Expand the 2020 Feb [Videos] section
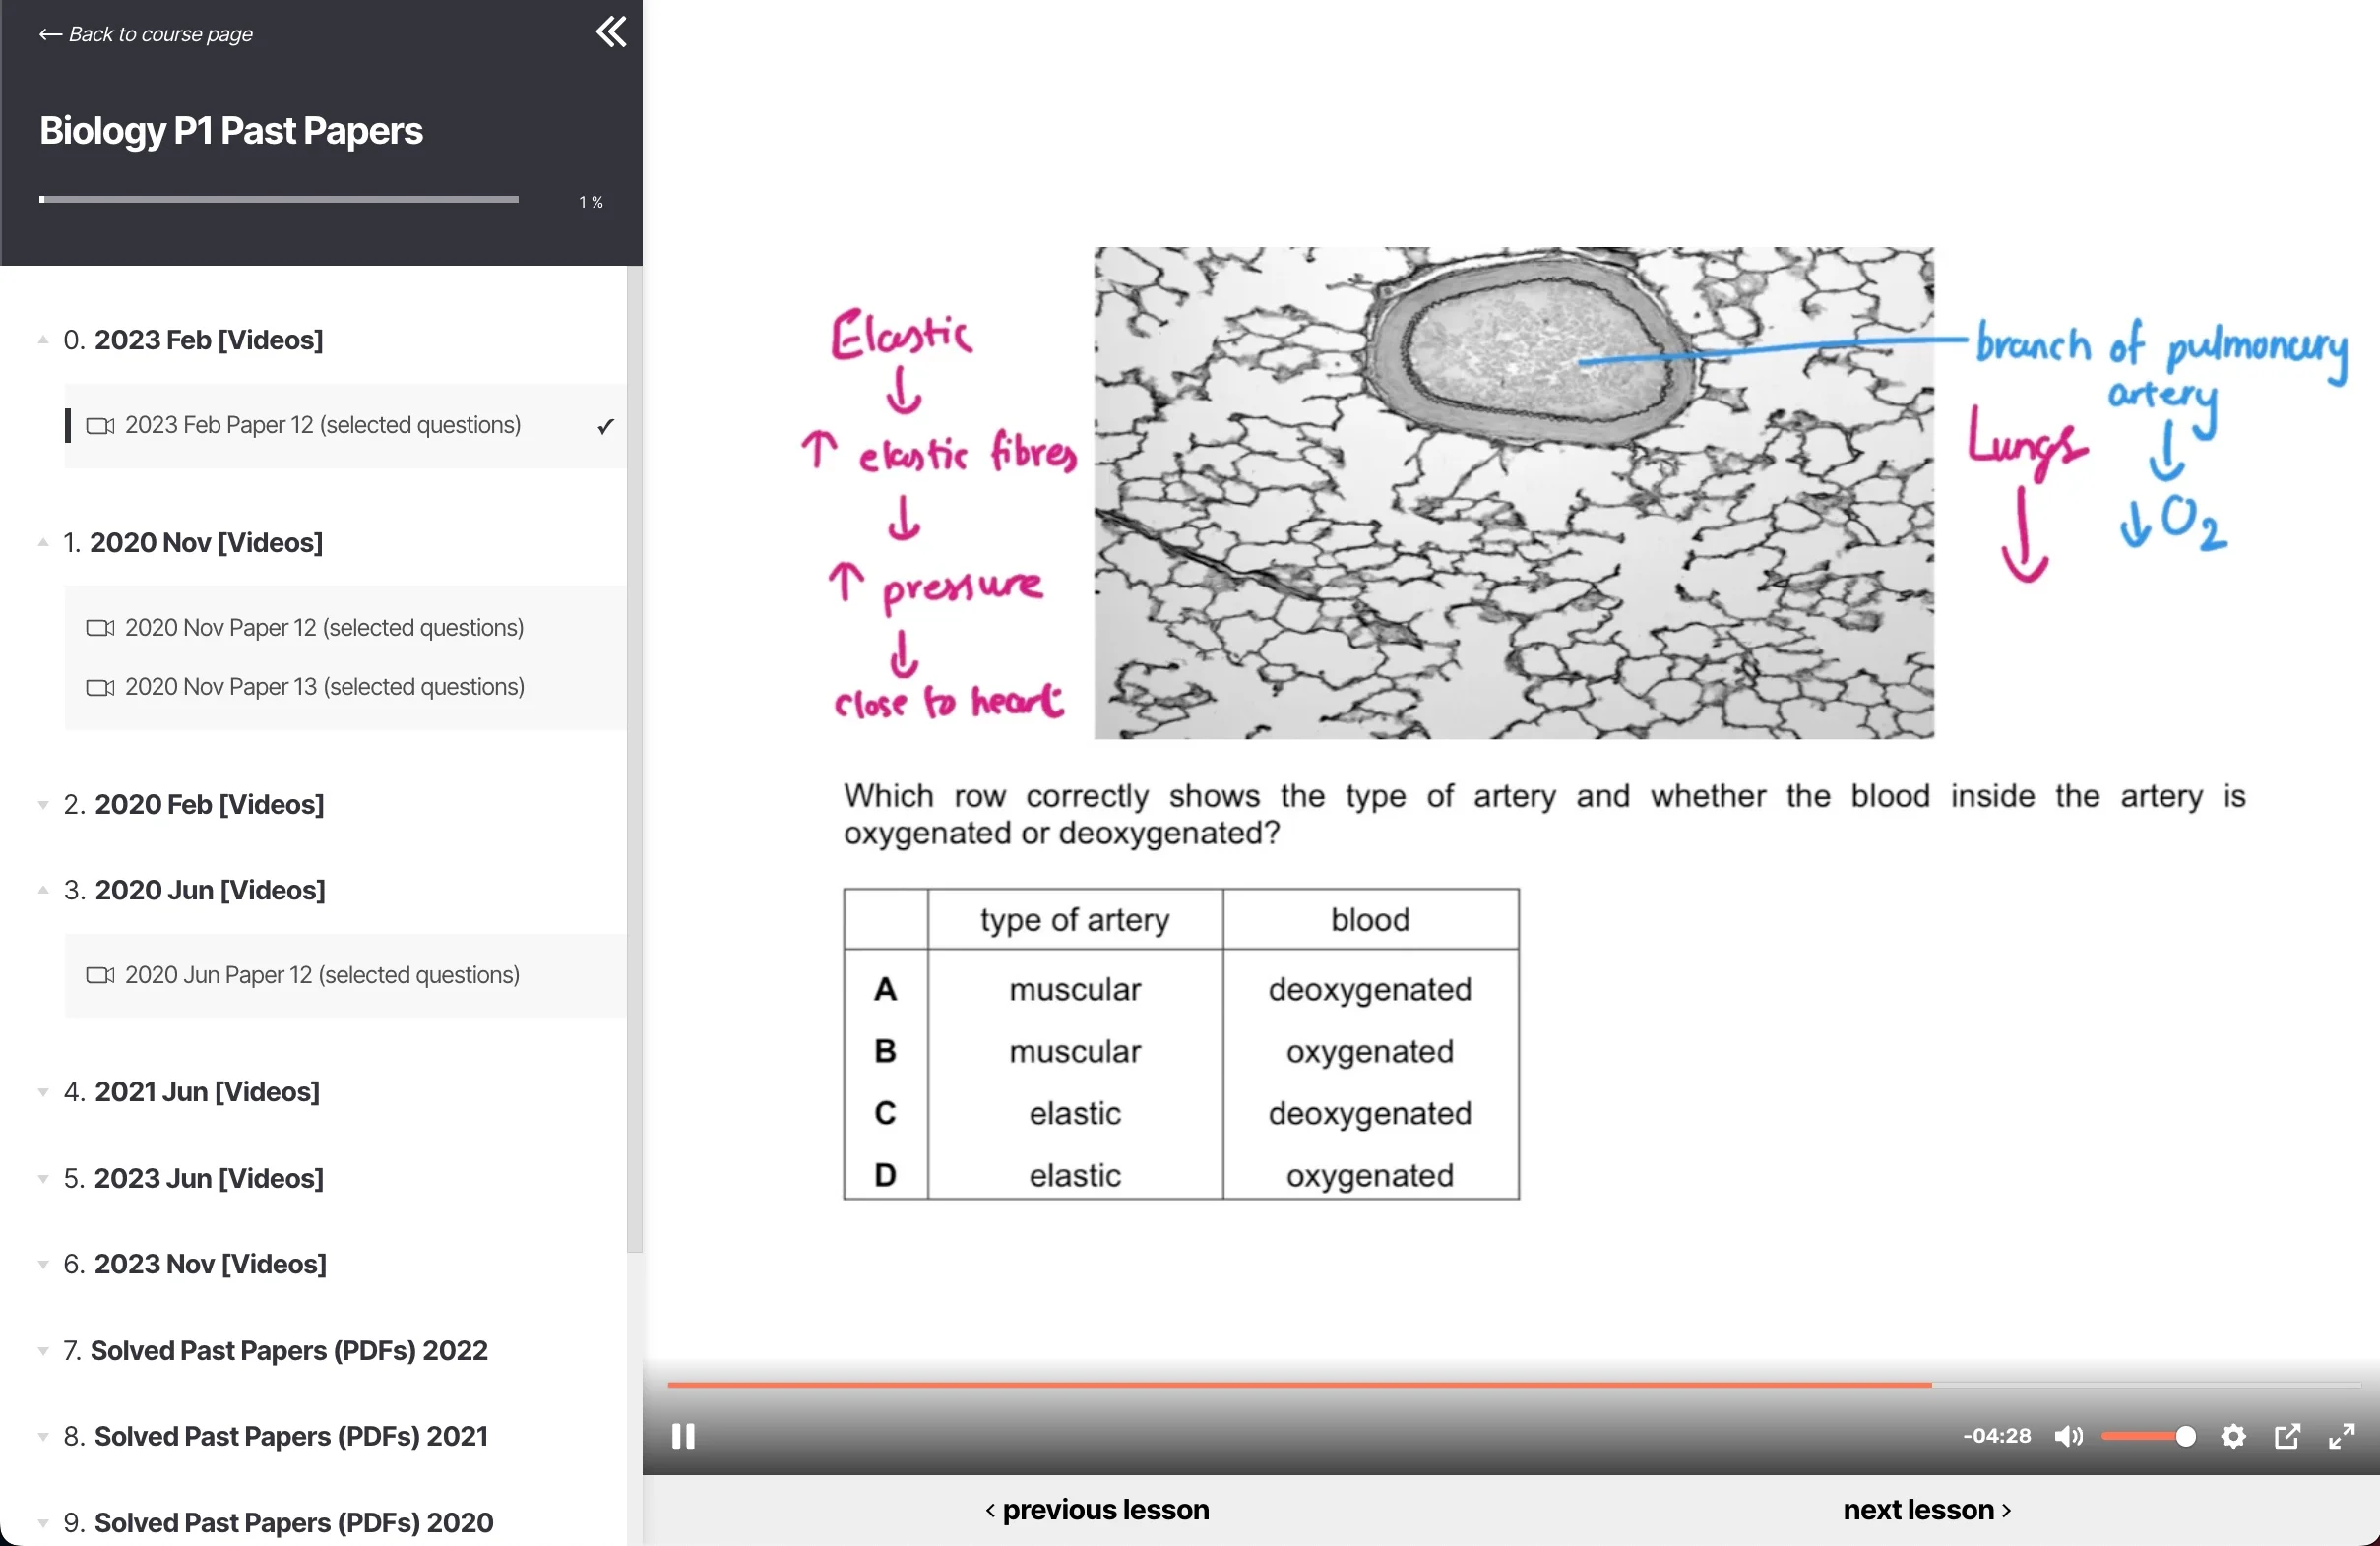2380x1546 pixels. pyautogui.click(x=43, y=805)
